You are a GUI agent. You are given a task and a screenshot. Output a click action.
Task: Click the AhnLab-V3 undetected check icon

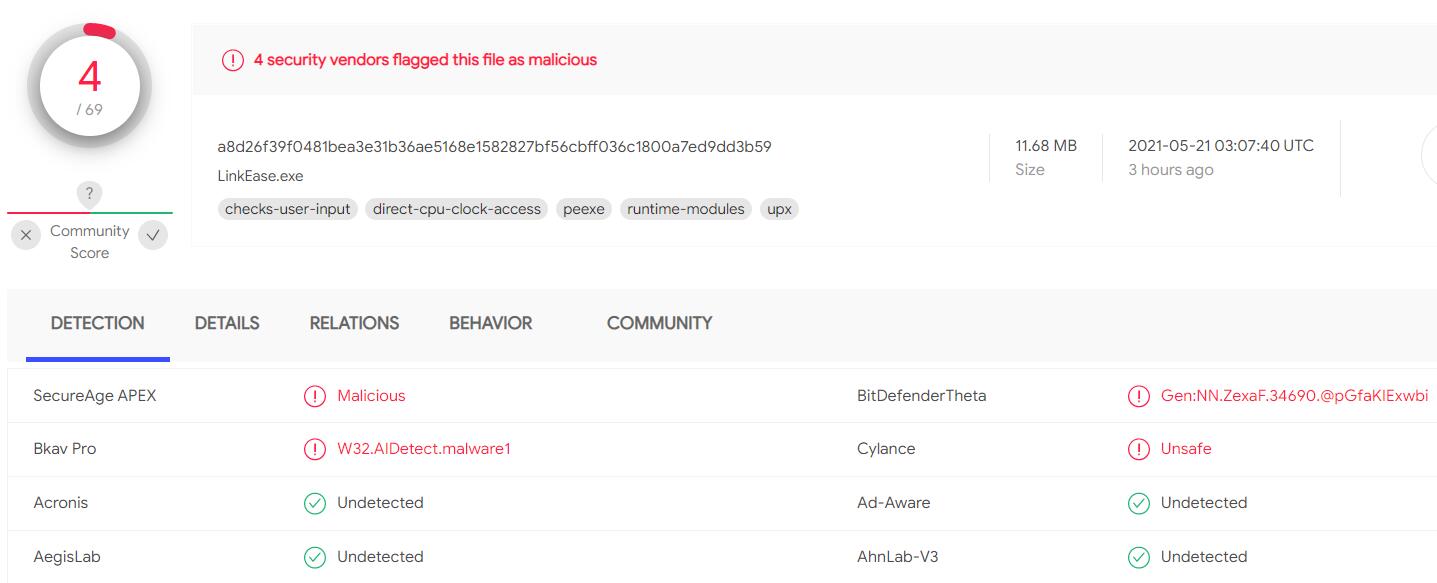tap(1138, 557)
